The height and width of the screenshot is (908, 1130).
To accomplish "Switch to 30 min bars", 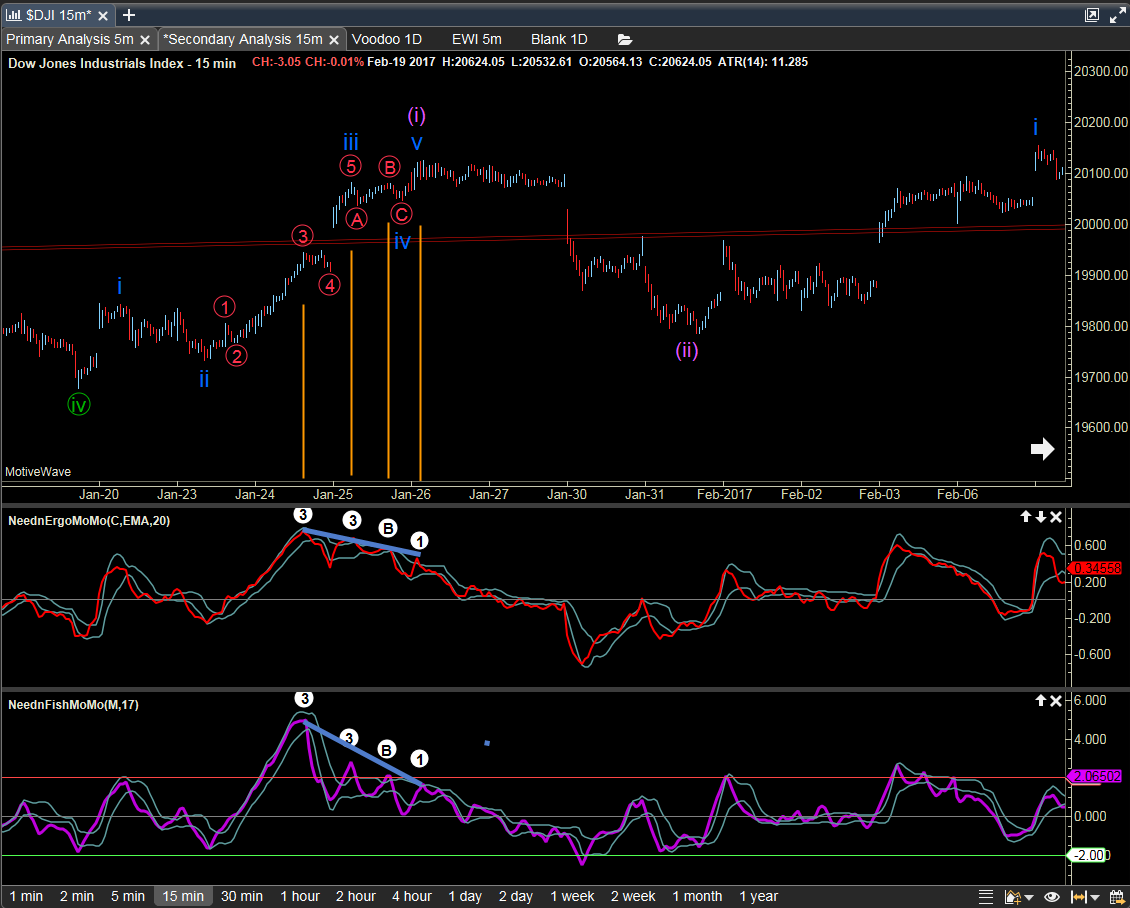I will [241, 896].
